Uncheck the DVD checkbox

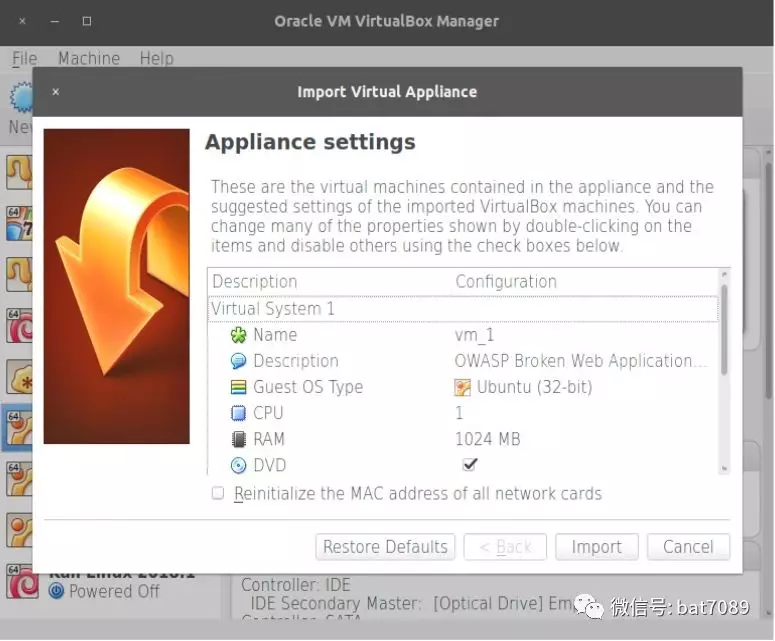(469, 464)
